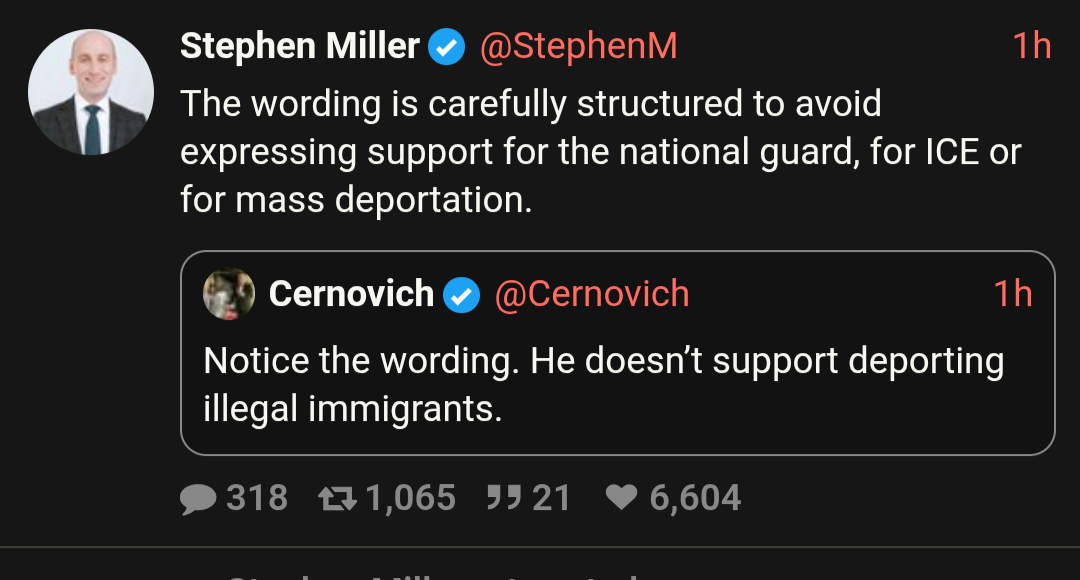Viewport: 1080px width, 580px height.
Task: Click Cernovich's blue verified badge
Action: 461,295
